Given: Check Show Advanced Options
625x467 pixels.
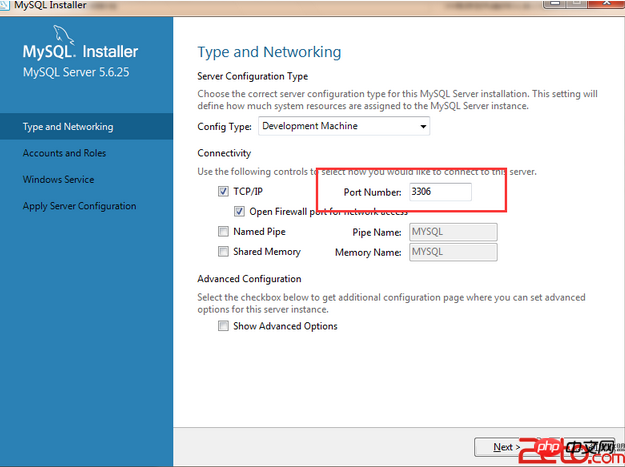Looking at the screenshot, I should [223, 326].
